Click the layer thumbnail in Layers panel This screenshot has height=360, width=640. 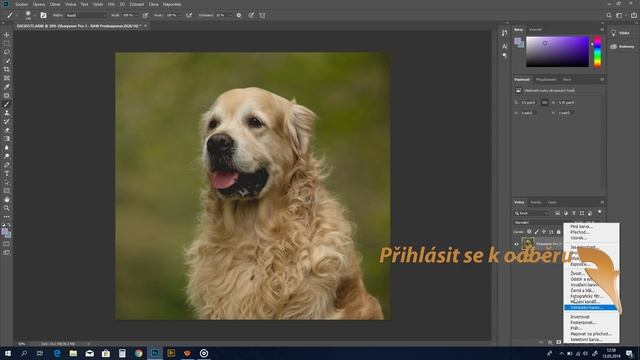pyautogui.click(x=528, y=244)
